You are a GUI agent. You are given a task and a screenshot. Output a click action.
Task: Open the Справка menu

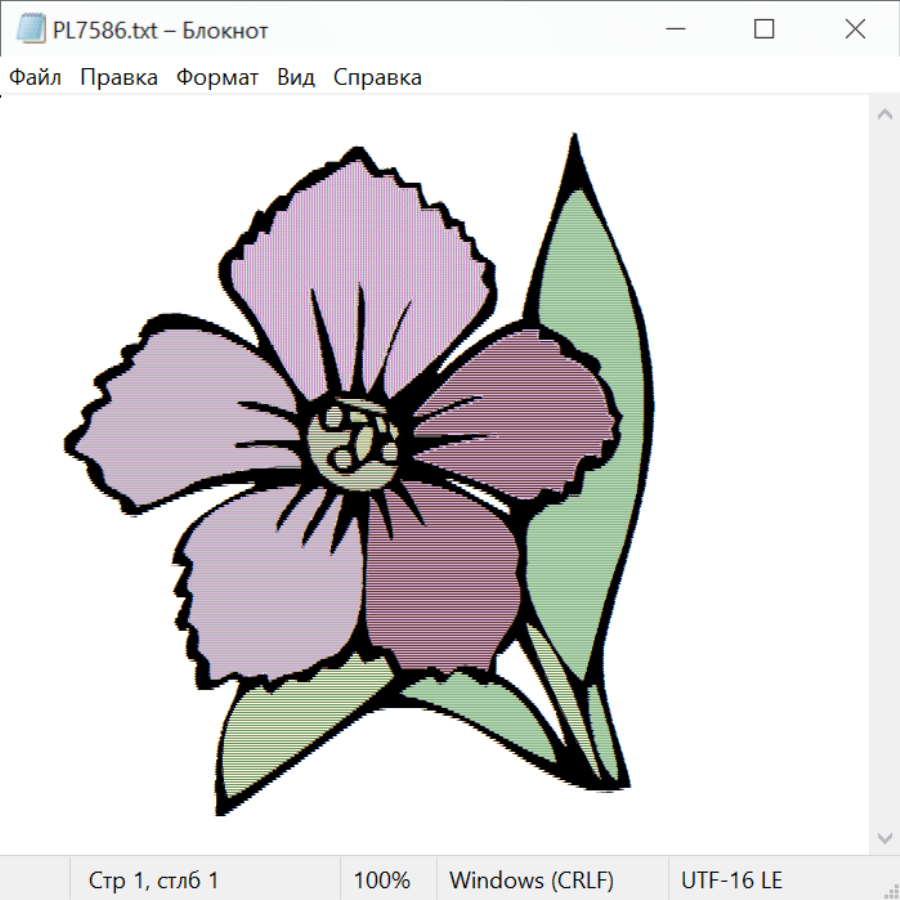pyautogui.click(x=377, y=78)
